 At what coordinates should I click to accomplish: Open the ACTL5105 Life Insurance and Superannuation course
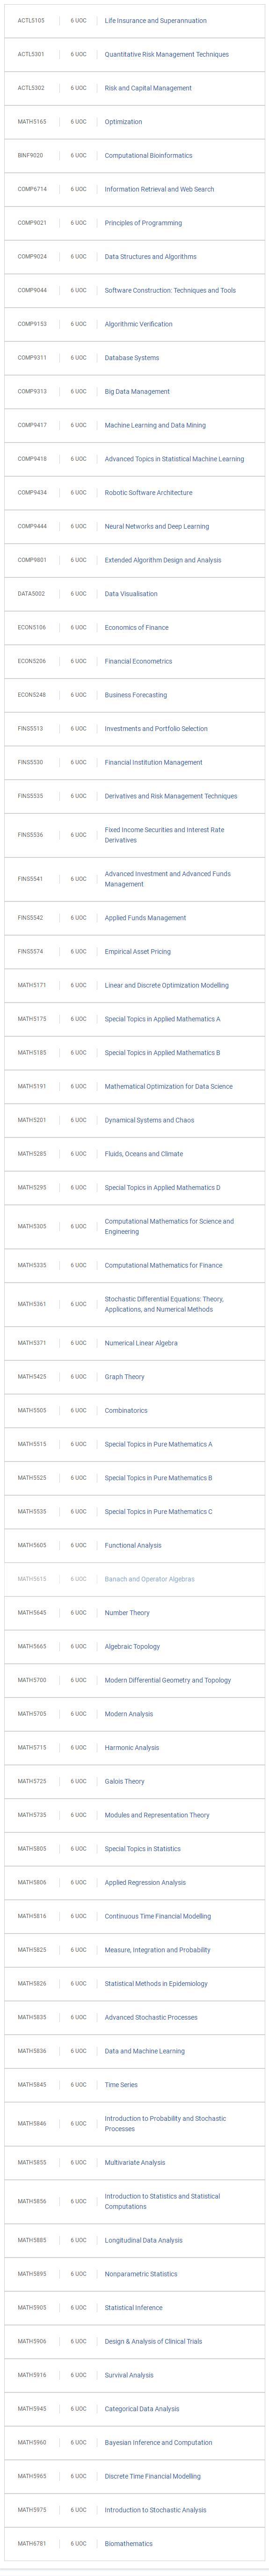134,20
